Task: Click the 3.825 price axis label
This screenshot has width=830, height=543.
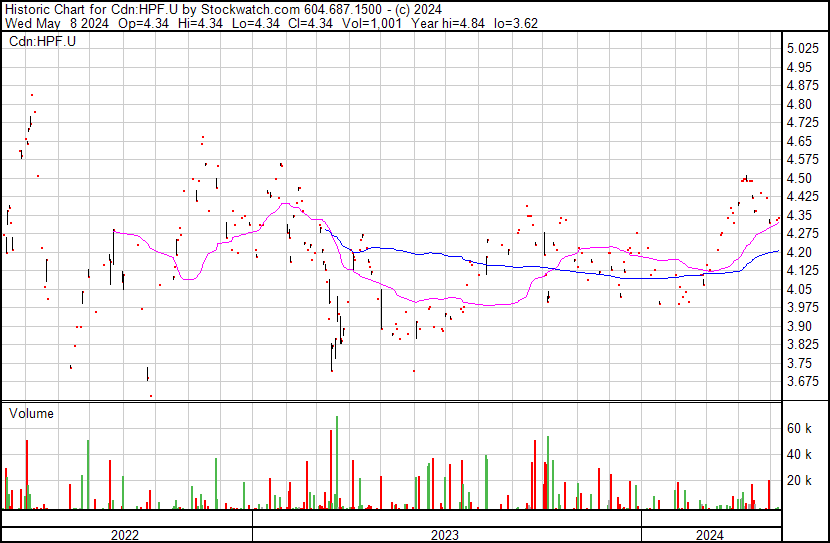Action: (x=803, y=345)
